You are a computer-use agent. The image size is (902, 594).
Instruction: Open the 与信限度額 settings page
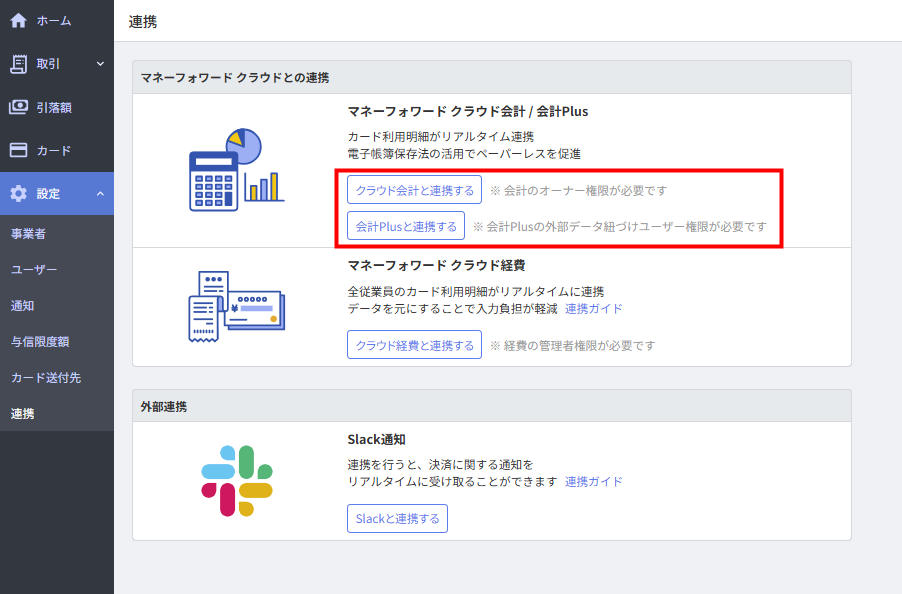point(57,342)
